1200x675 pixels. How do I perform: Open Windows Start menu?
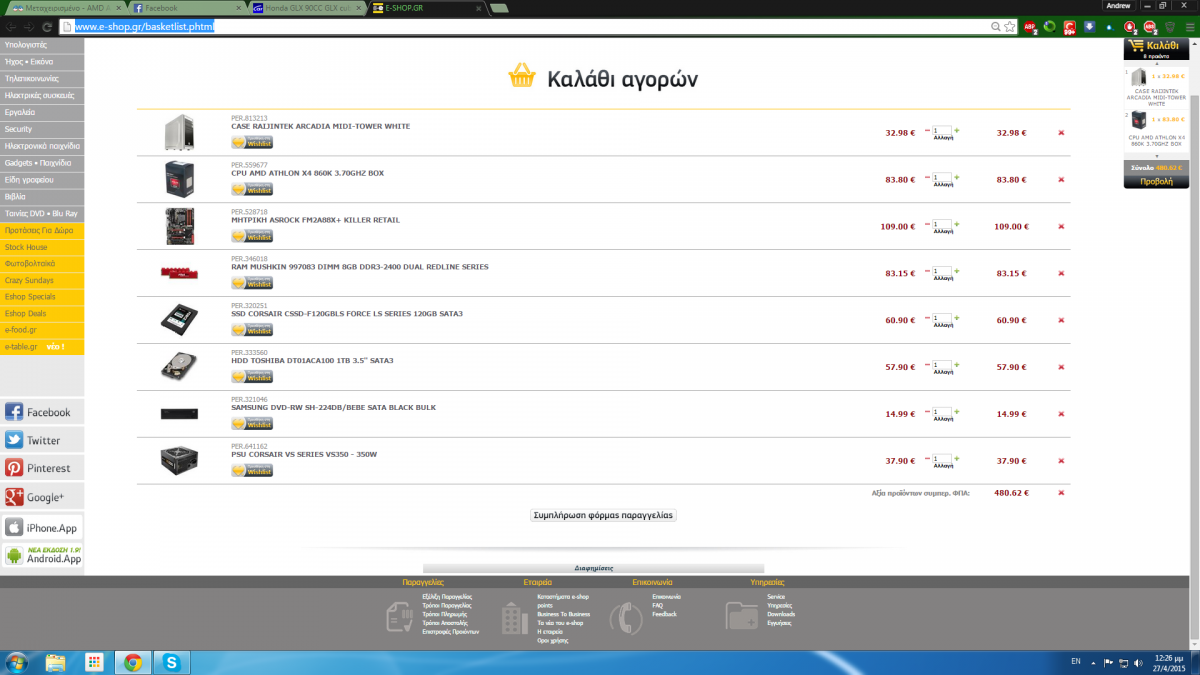coord(17,662)
